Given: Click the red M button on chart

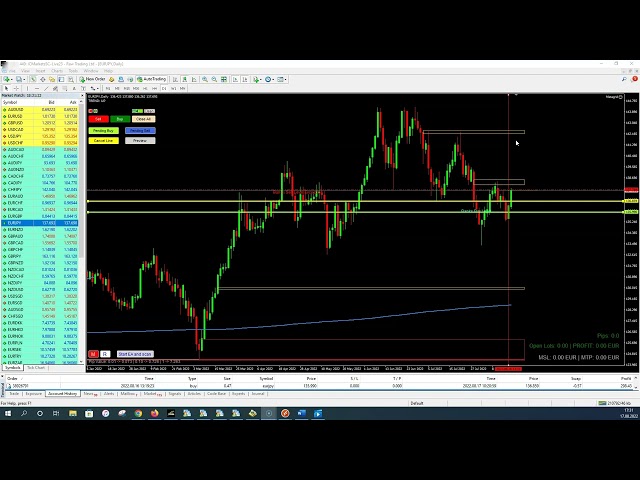Looking at the screenshot, I should pos(93,354).
